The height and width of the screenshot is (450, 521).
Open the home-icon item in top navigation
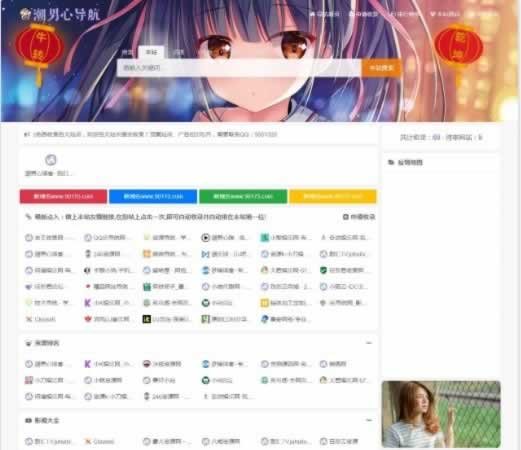pos(325,14)
